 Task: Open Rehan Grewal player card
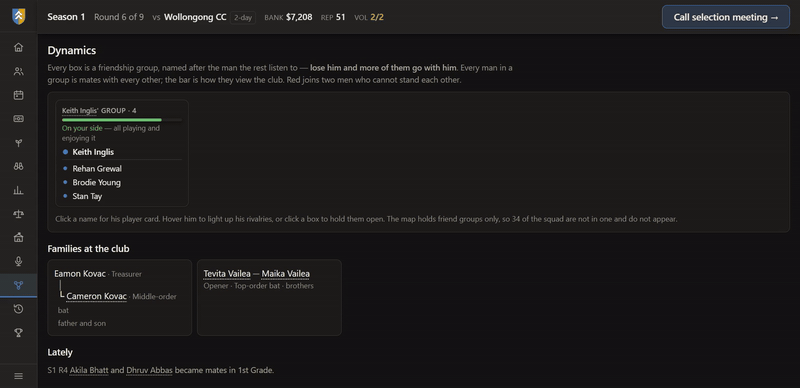click(x=97, y=168)
